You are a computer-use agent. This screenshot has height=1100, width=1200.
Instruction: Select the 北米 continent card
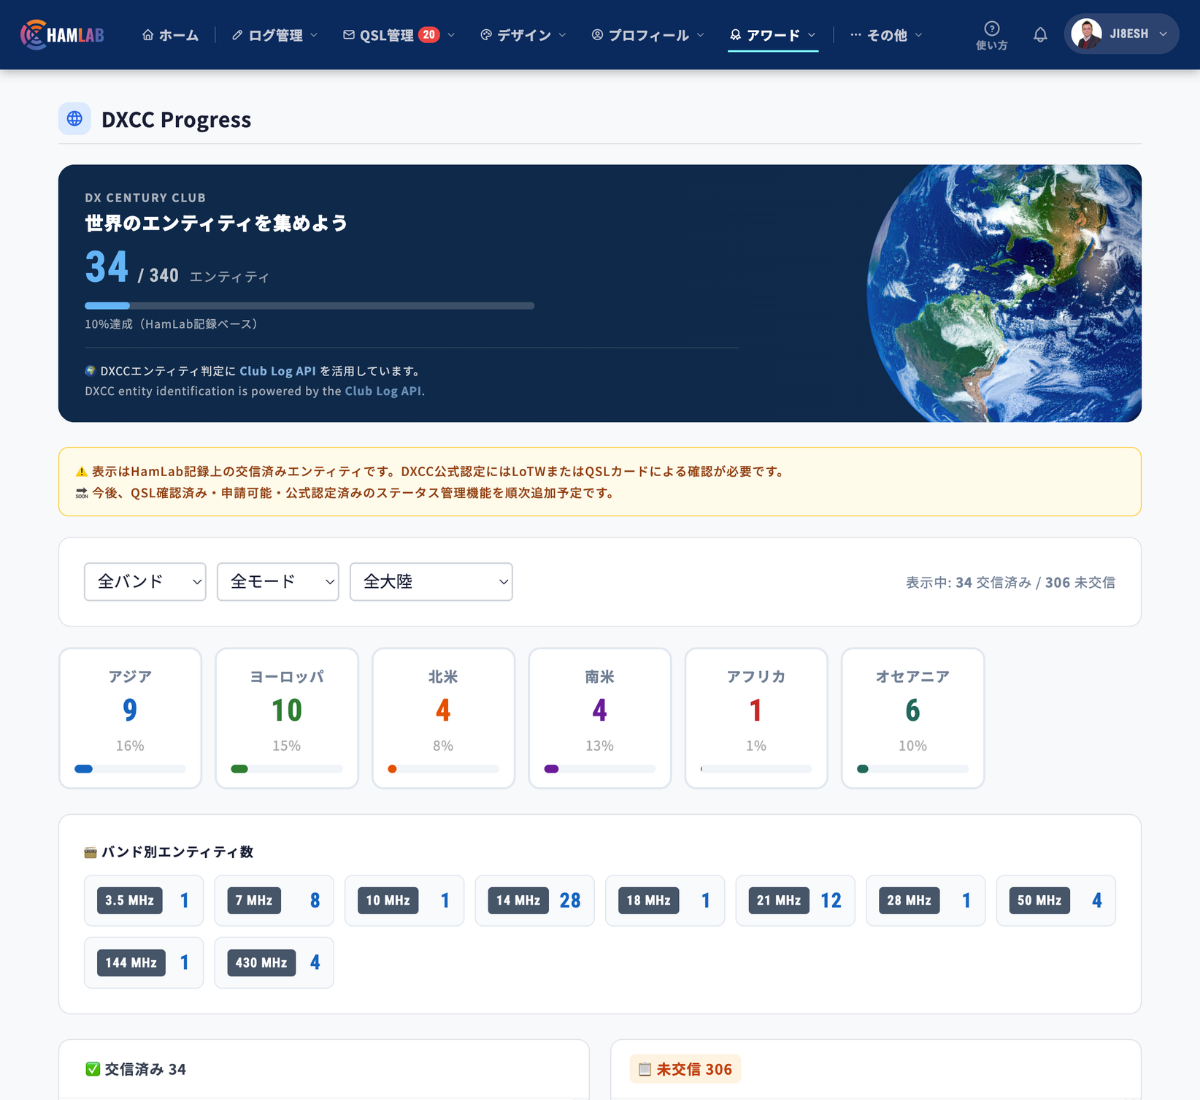pos(443,718)
